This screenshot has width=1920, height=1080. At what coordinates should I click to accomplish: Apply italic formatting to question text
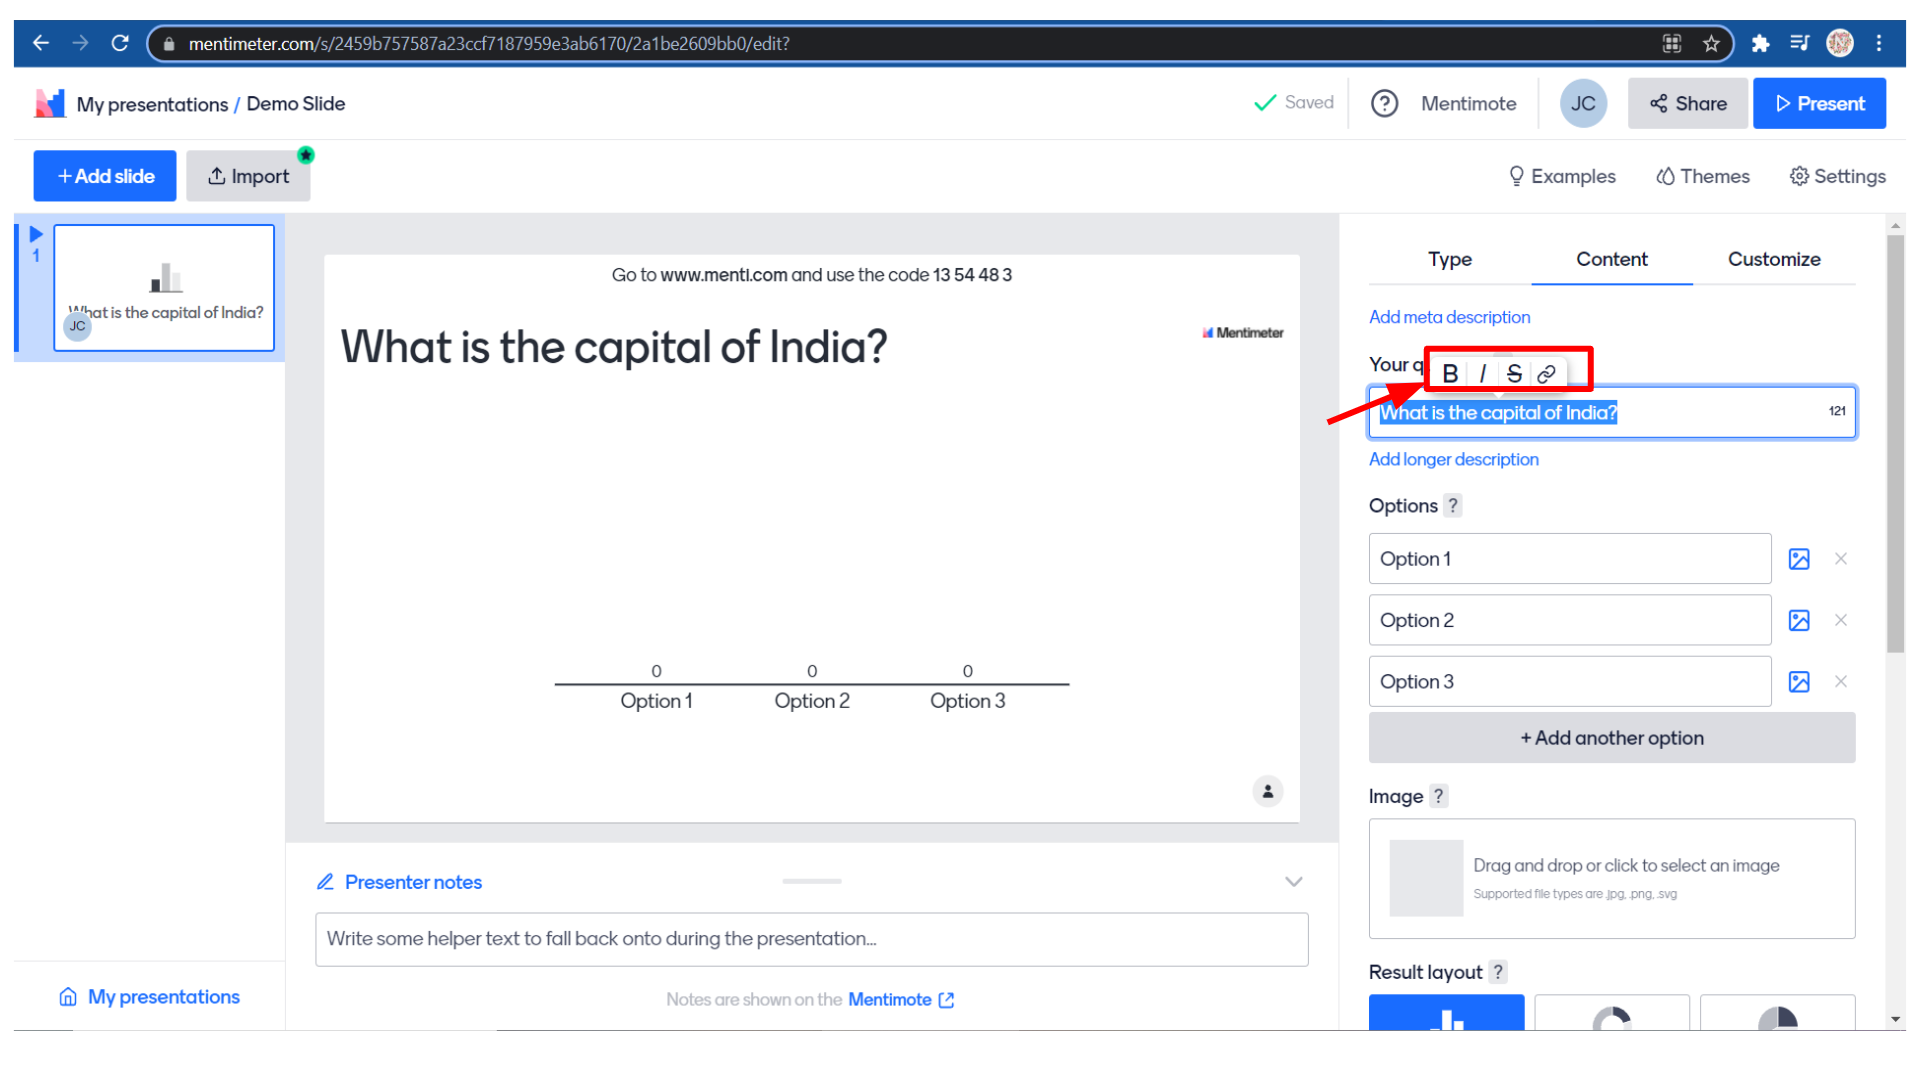[1482, 374]
